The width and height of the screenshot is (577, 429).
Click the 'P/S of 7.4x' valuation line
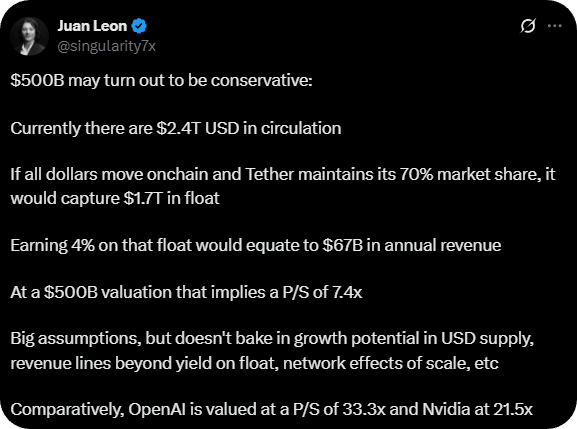(x=322, y=292)
